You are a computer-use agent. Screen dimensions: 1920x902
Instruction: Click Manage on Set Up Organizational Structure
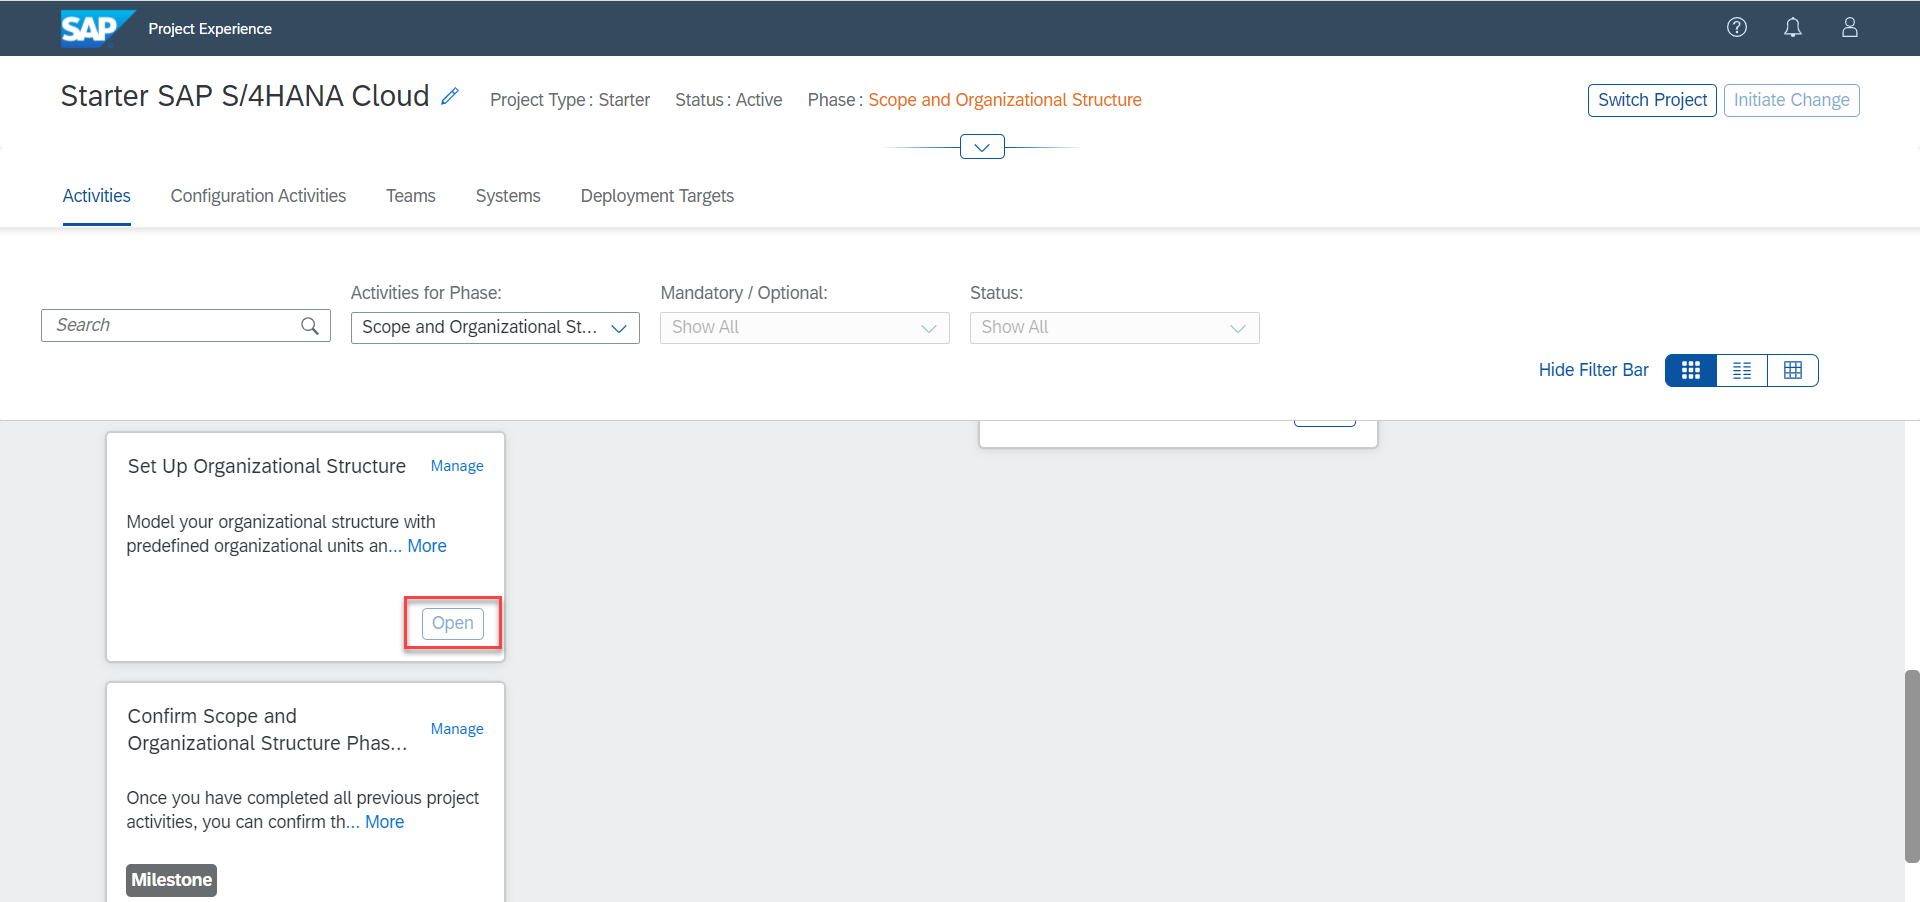pos(457,466)
